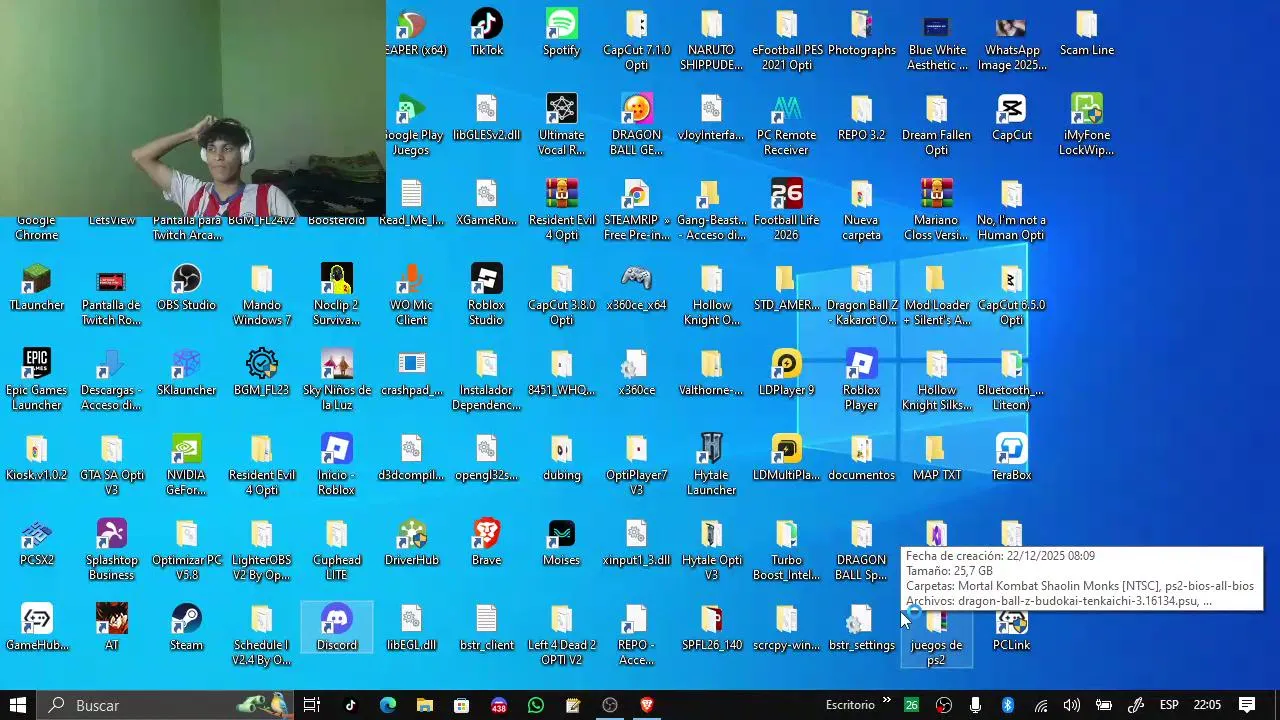This screenshot has height=720, width=1280.
Task: Open Task View on the taskbar
Action: (x=312, y=705)
